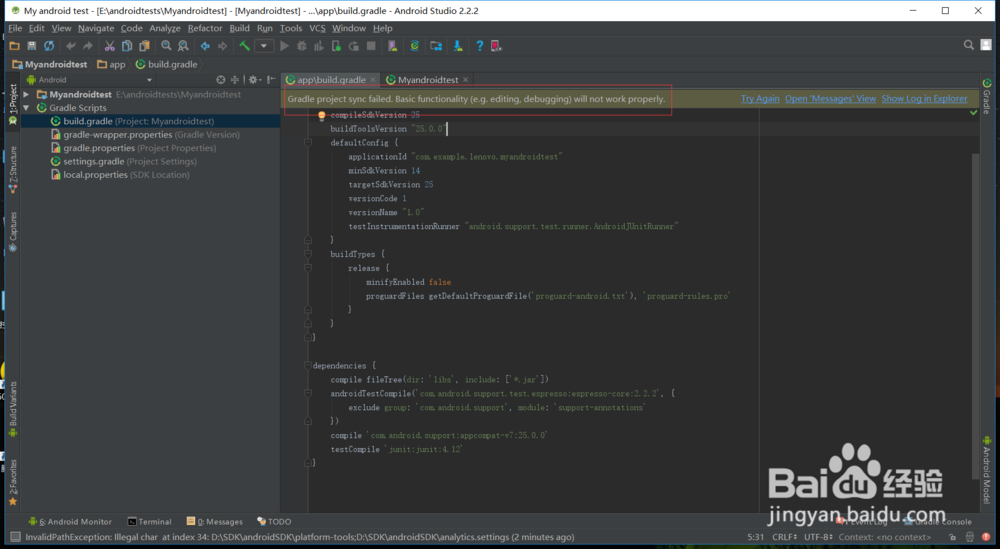Click the app breadcrumb folder

coord(111,64)
